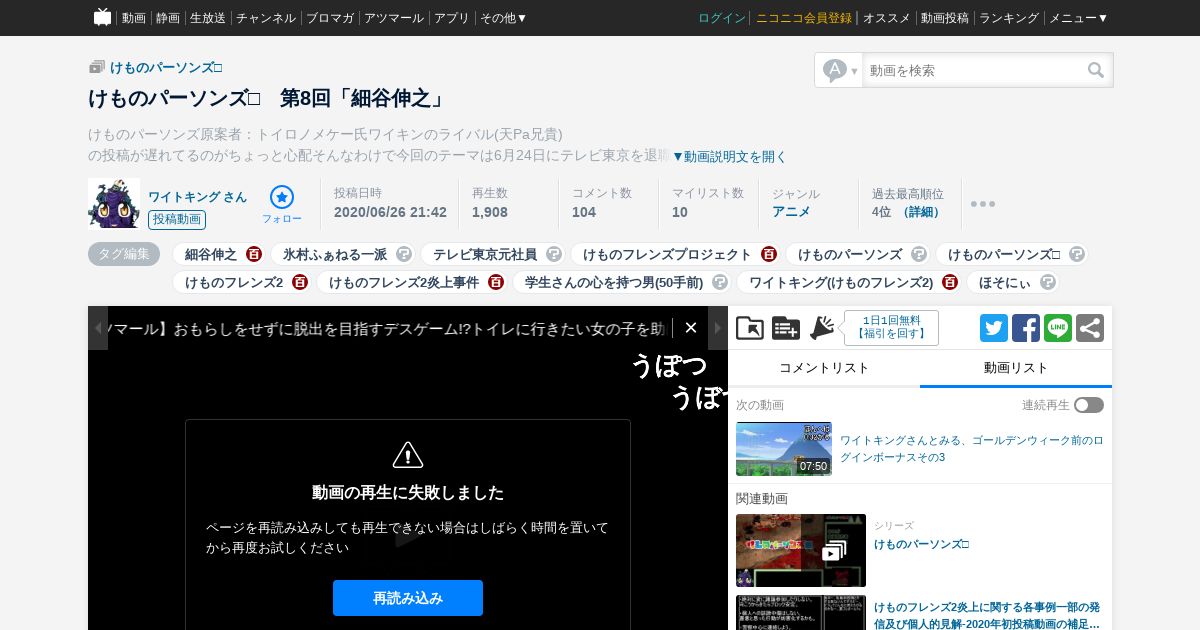Click dictionary icon for ワイトキング(けものフレンズ2) tag
This screenshot has height=630, width=1200.
[950, 282]
